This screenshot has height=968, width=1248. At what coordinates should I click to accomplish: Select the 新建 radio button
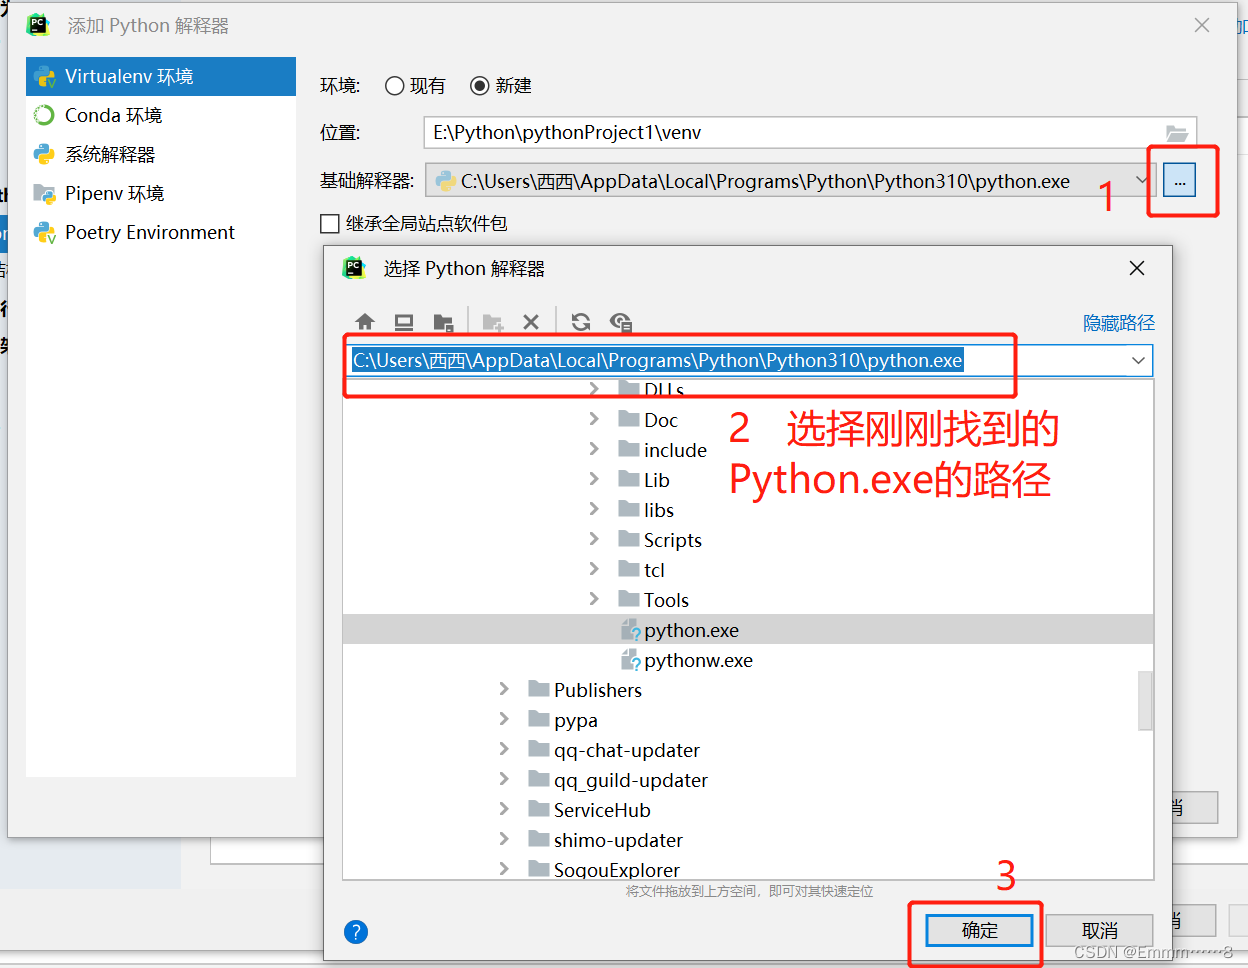point(480,86)
